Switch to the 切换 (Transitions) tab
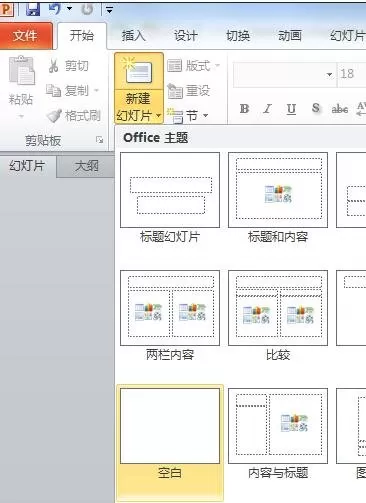366x503 pixels. coord(238,35)
